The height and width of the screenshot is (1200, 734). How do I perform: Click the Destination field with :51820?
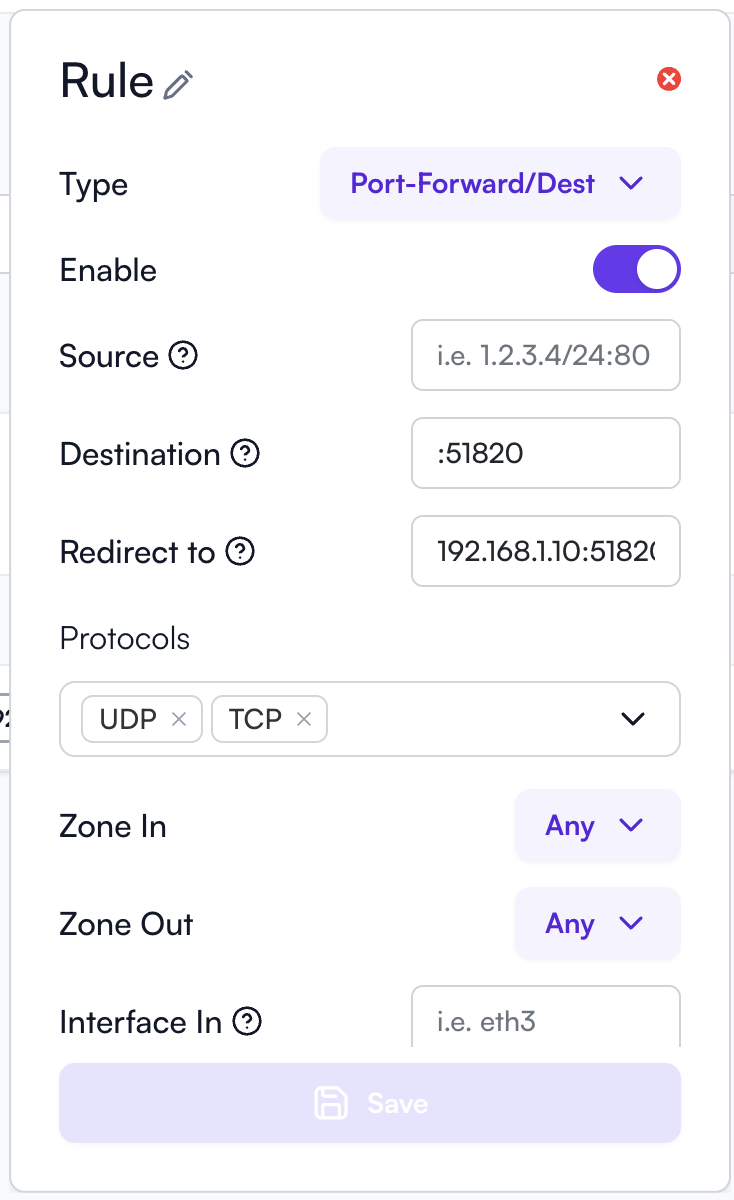click(545, 453)
